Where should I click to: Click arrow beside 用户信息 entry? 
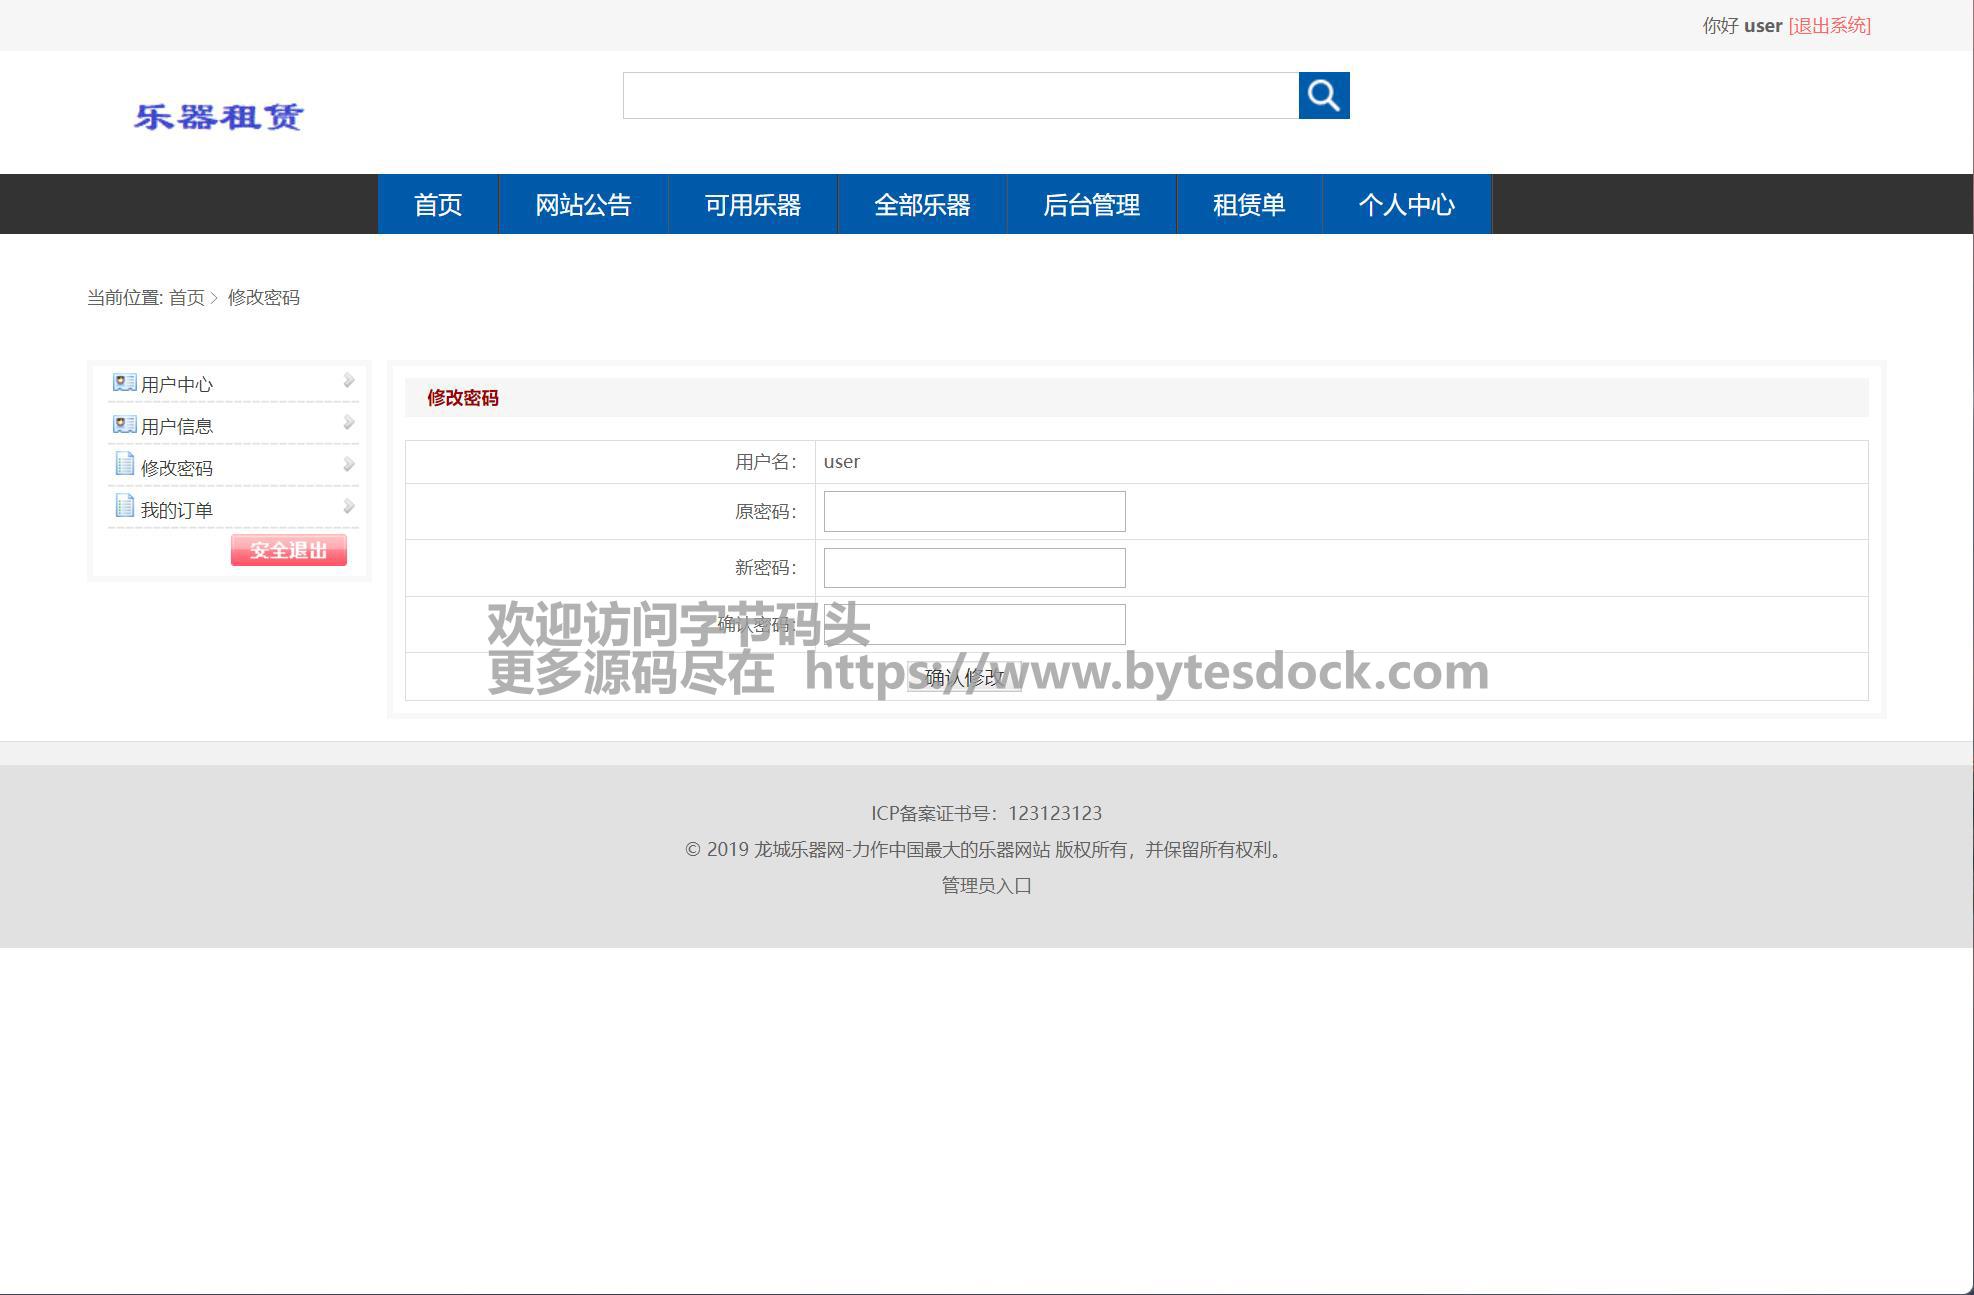[349, 422]
